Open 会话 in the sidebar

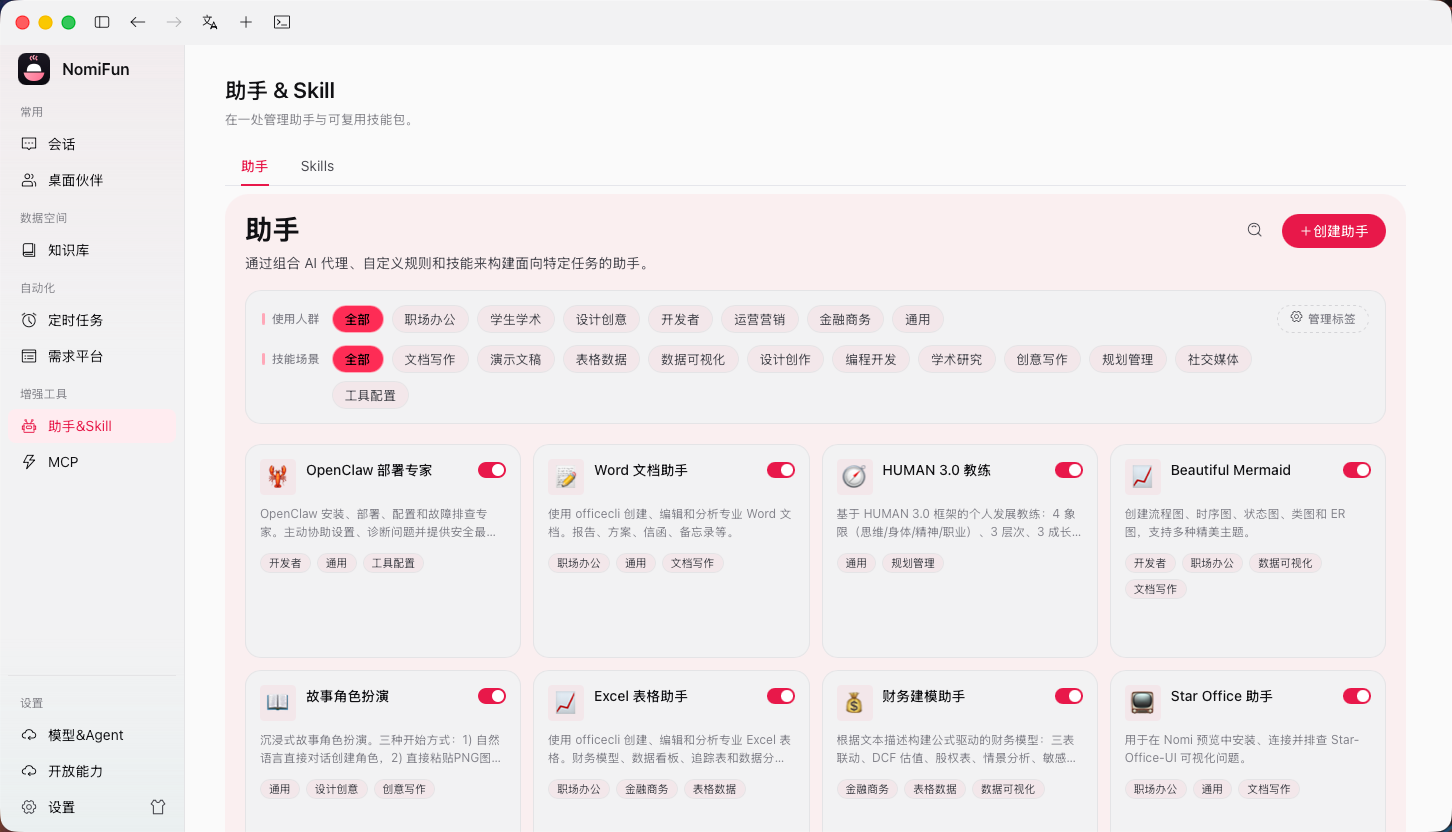tap(92, 144)
